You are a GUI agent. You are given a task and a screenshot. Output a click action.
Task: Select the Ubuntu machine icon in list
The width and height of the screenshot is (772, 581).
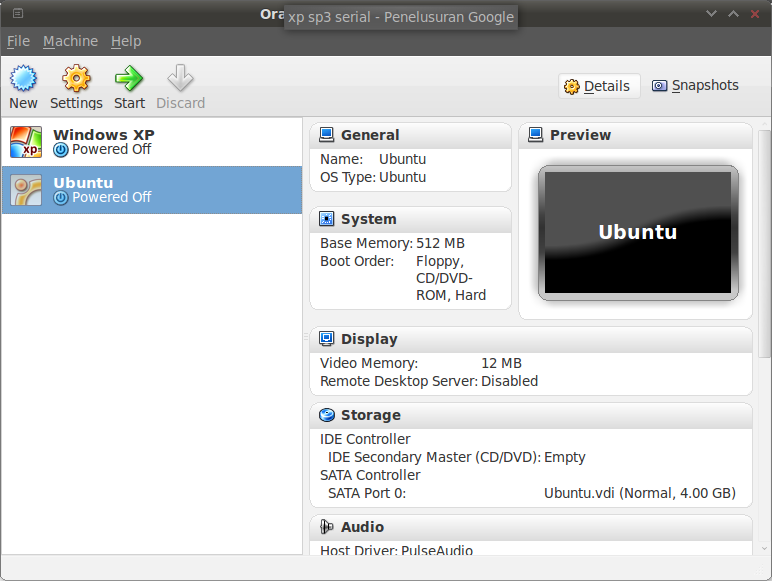26,190
